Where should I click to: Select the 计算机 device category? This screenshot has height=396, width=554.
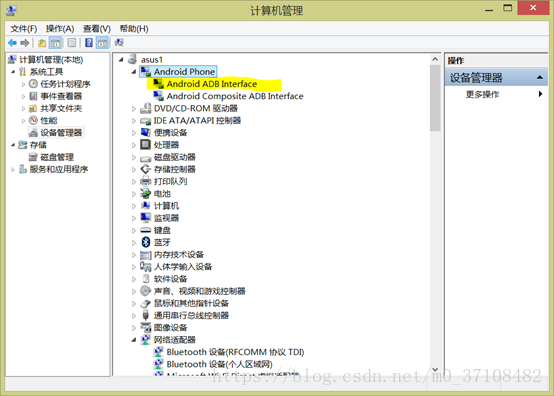click(166, 206)
